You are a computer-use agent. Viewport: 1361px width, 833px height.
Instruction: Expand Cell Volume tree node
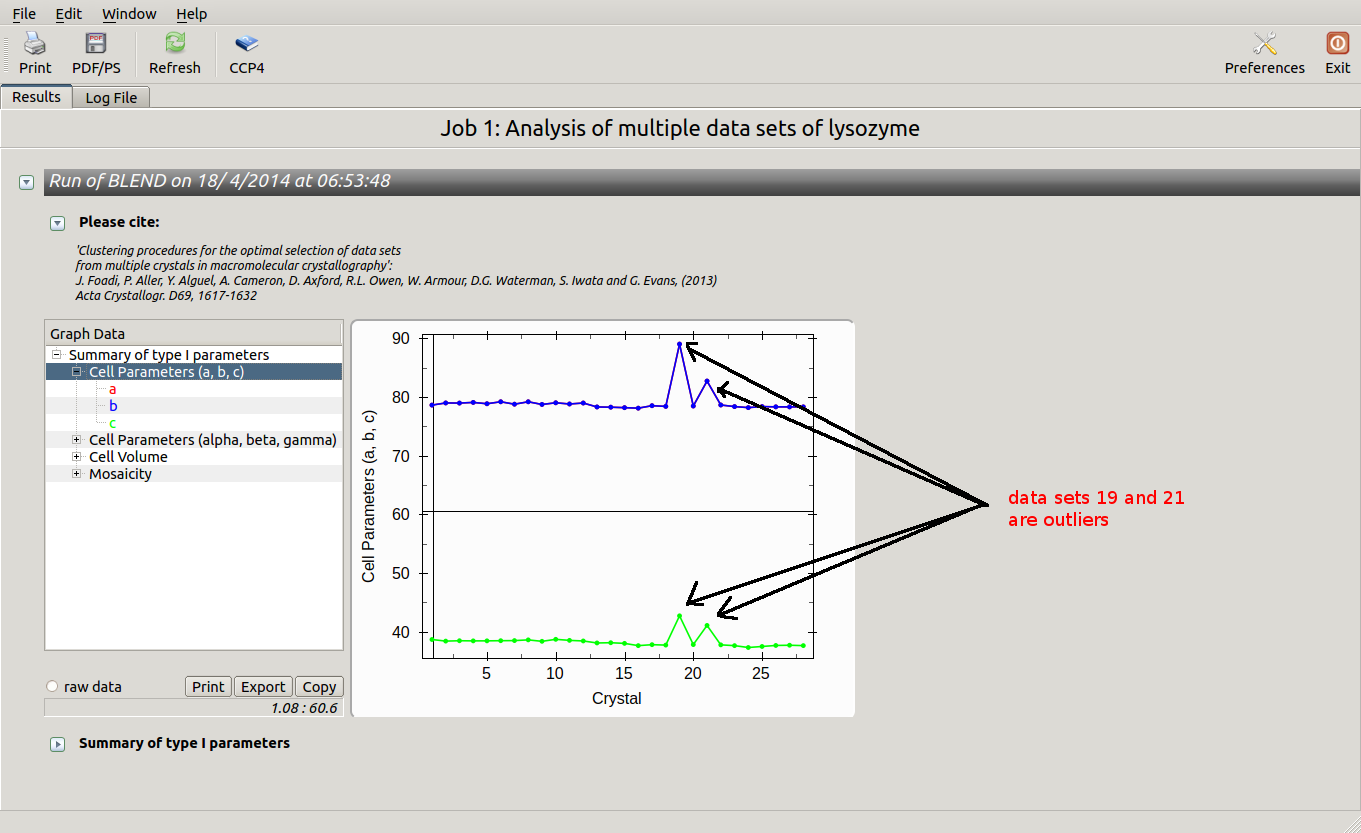click(x=77, y=457)
